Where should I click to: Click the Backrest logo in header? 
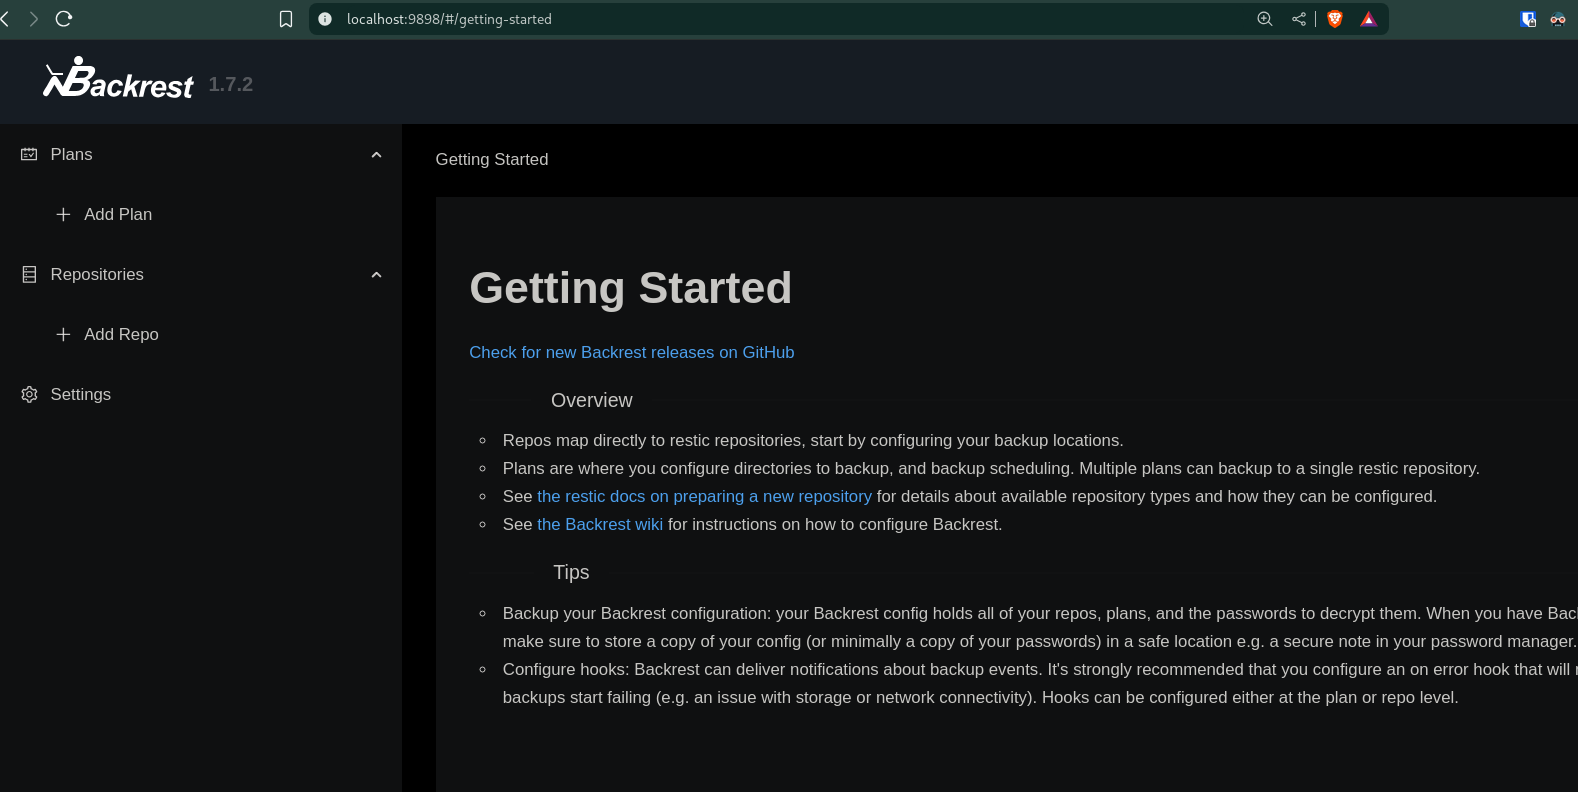(118, 79)
